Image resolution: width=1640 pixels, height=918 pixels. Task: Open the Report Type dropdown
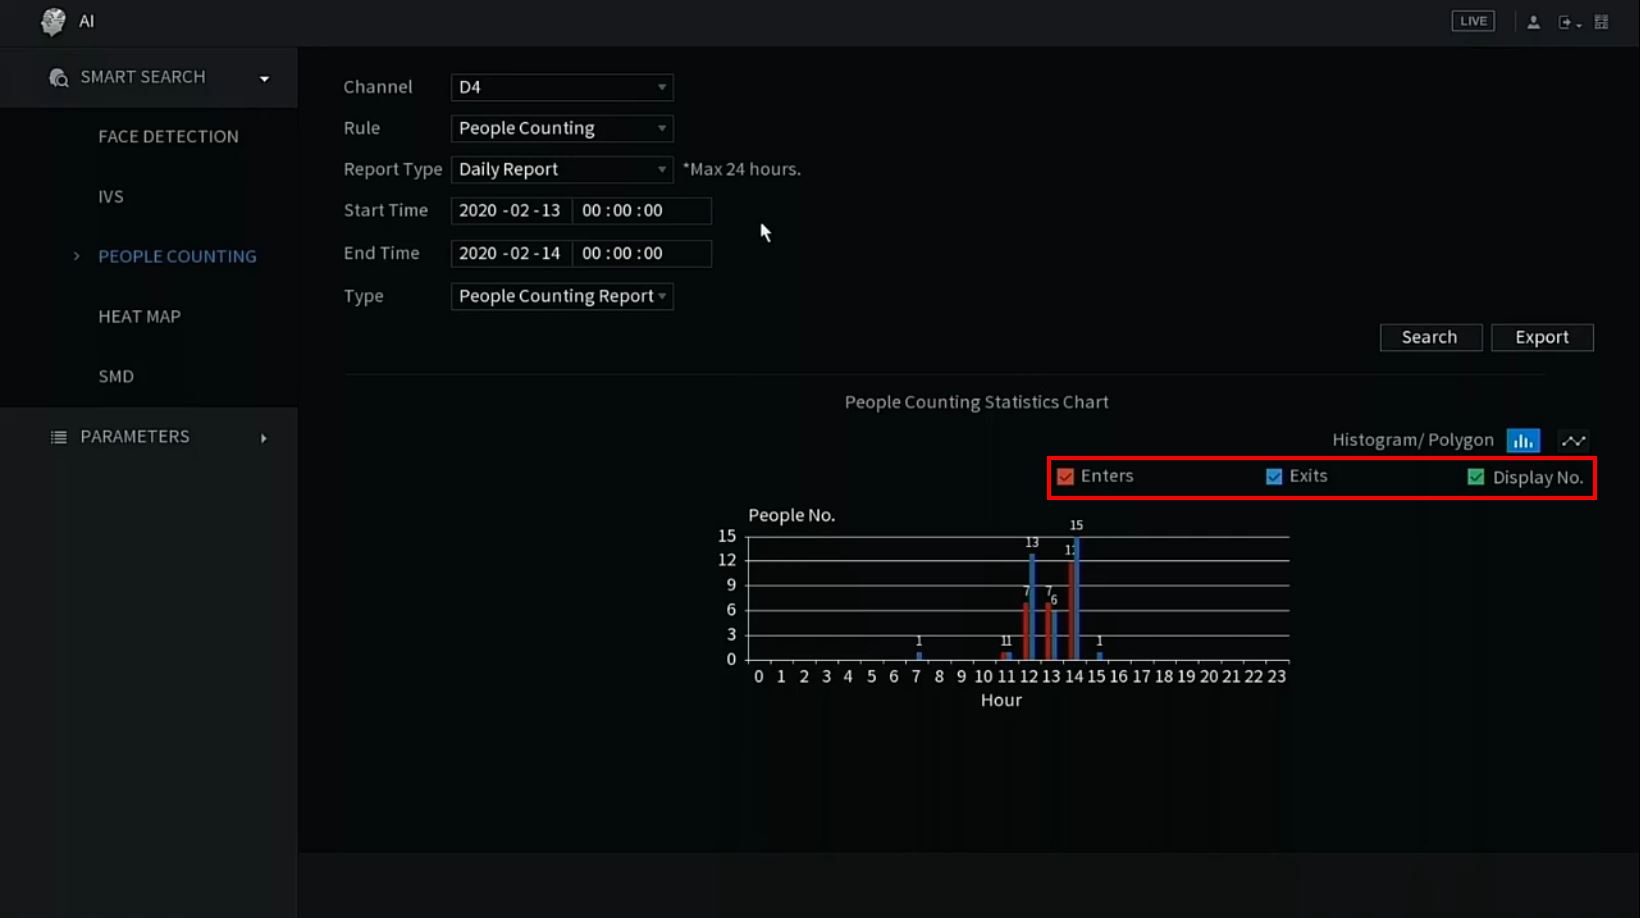pyautogui.click(x=562, y=169)
